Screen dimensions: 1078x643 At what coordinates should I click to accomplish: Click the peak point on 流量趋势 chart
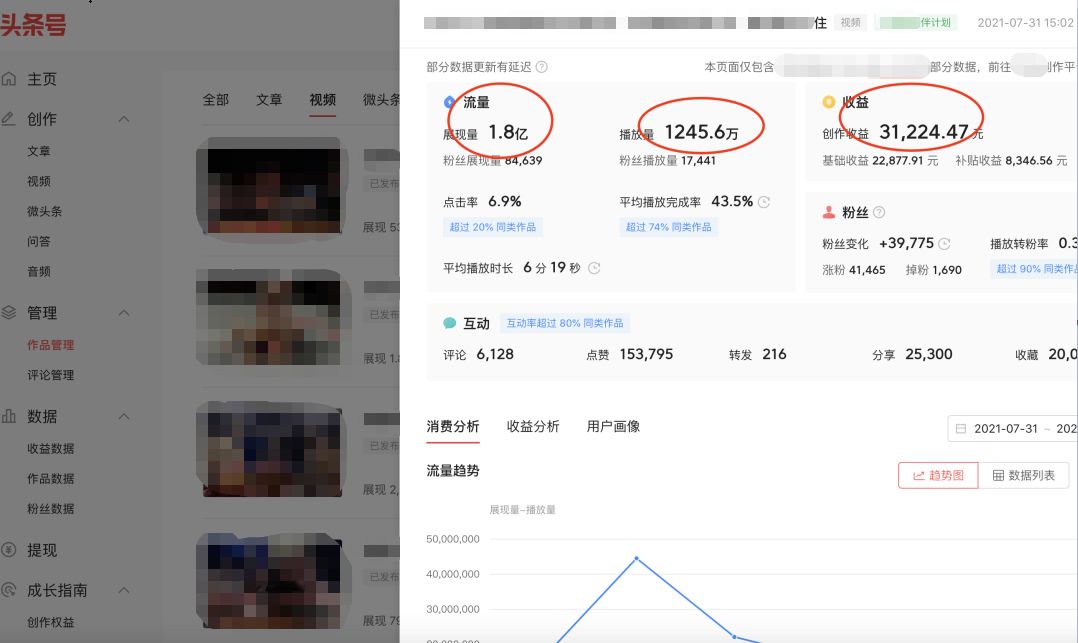[x=637, y=558]
